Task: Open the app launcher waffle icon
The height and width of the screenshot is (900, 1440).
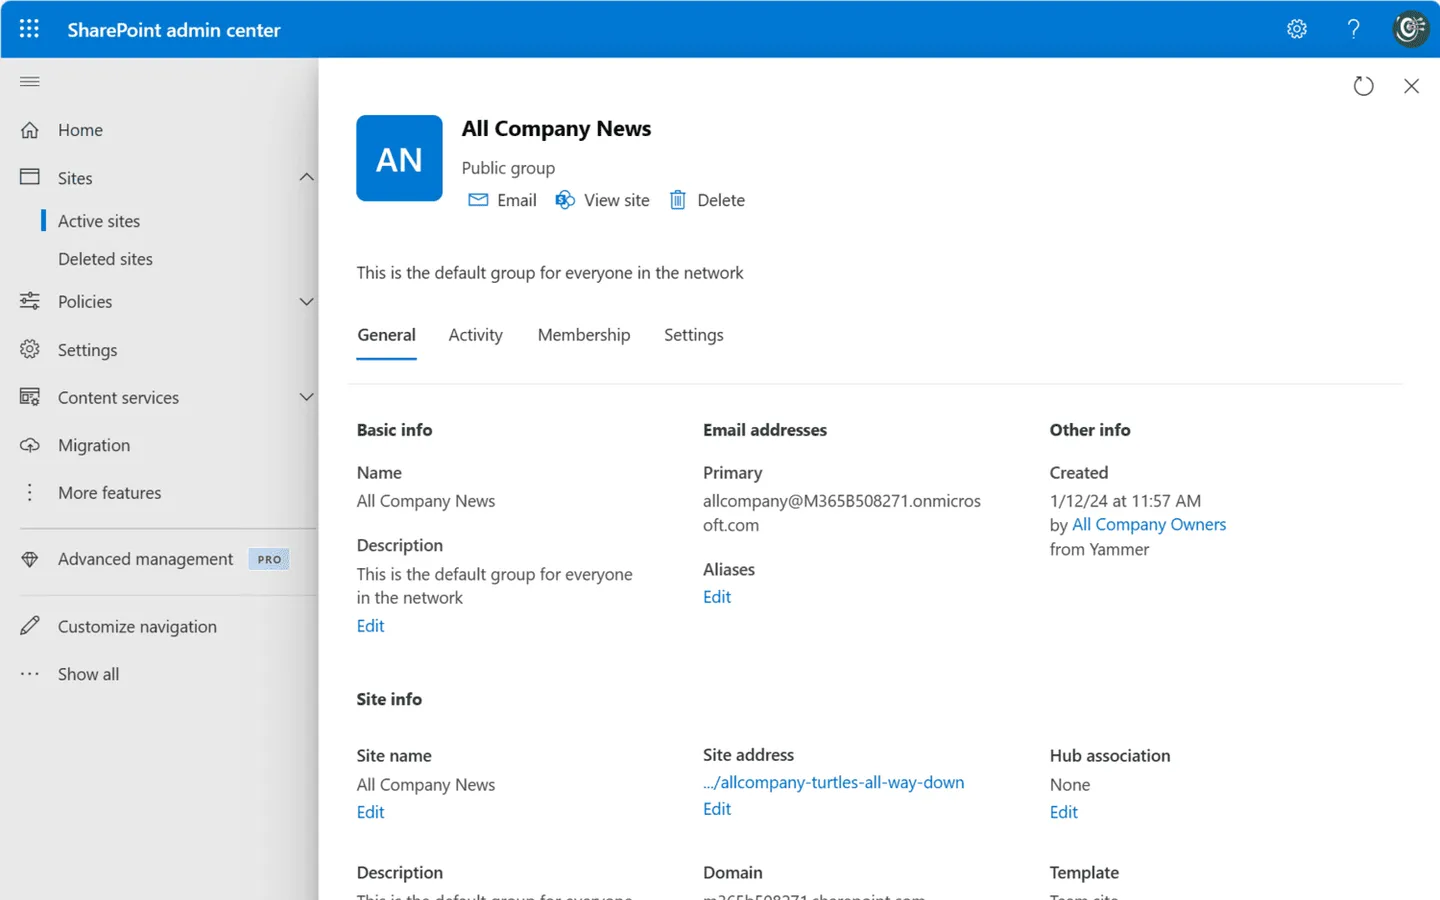Action: click(x=29, y=29)
